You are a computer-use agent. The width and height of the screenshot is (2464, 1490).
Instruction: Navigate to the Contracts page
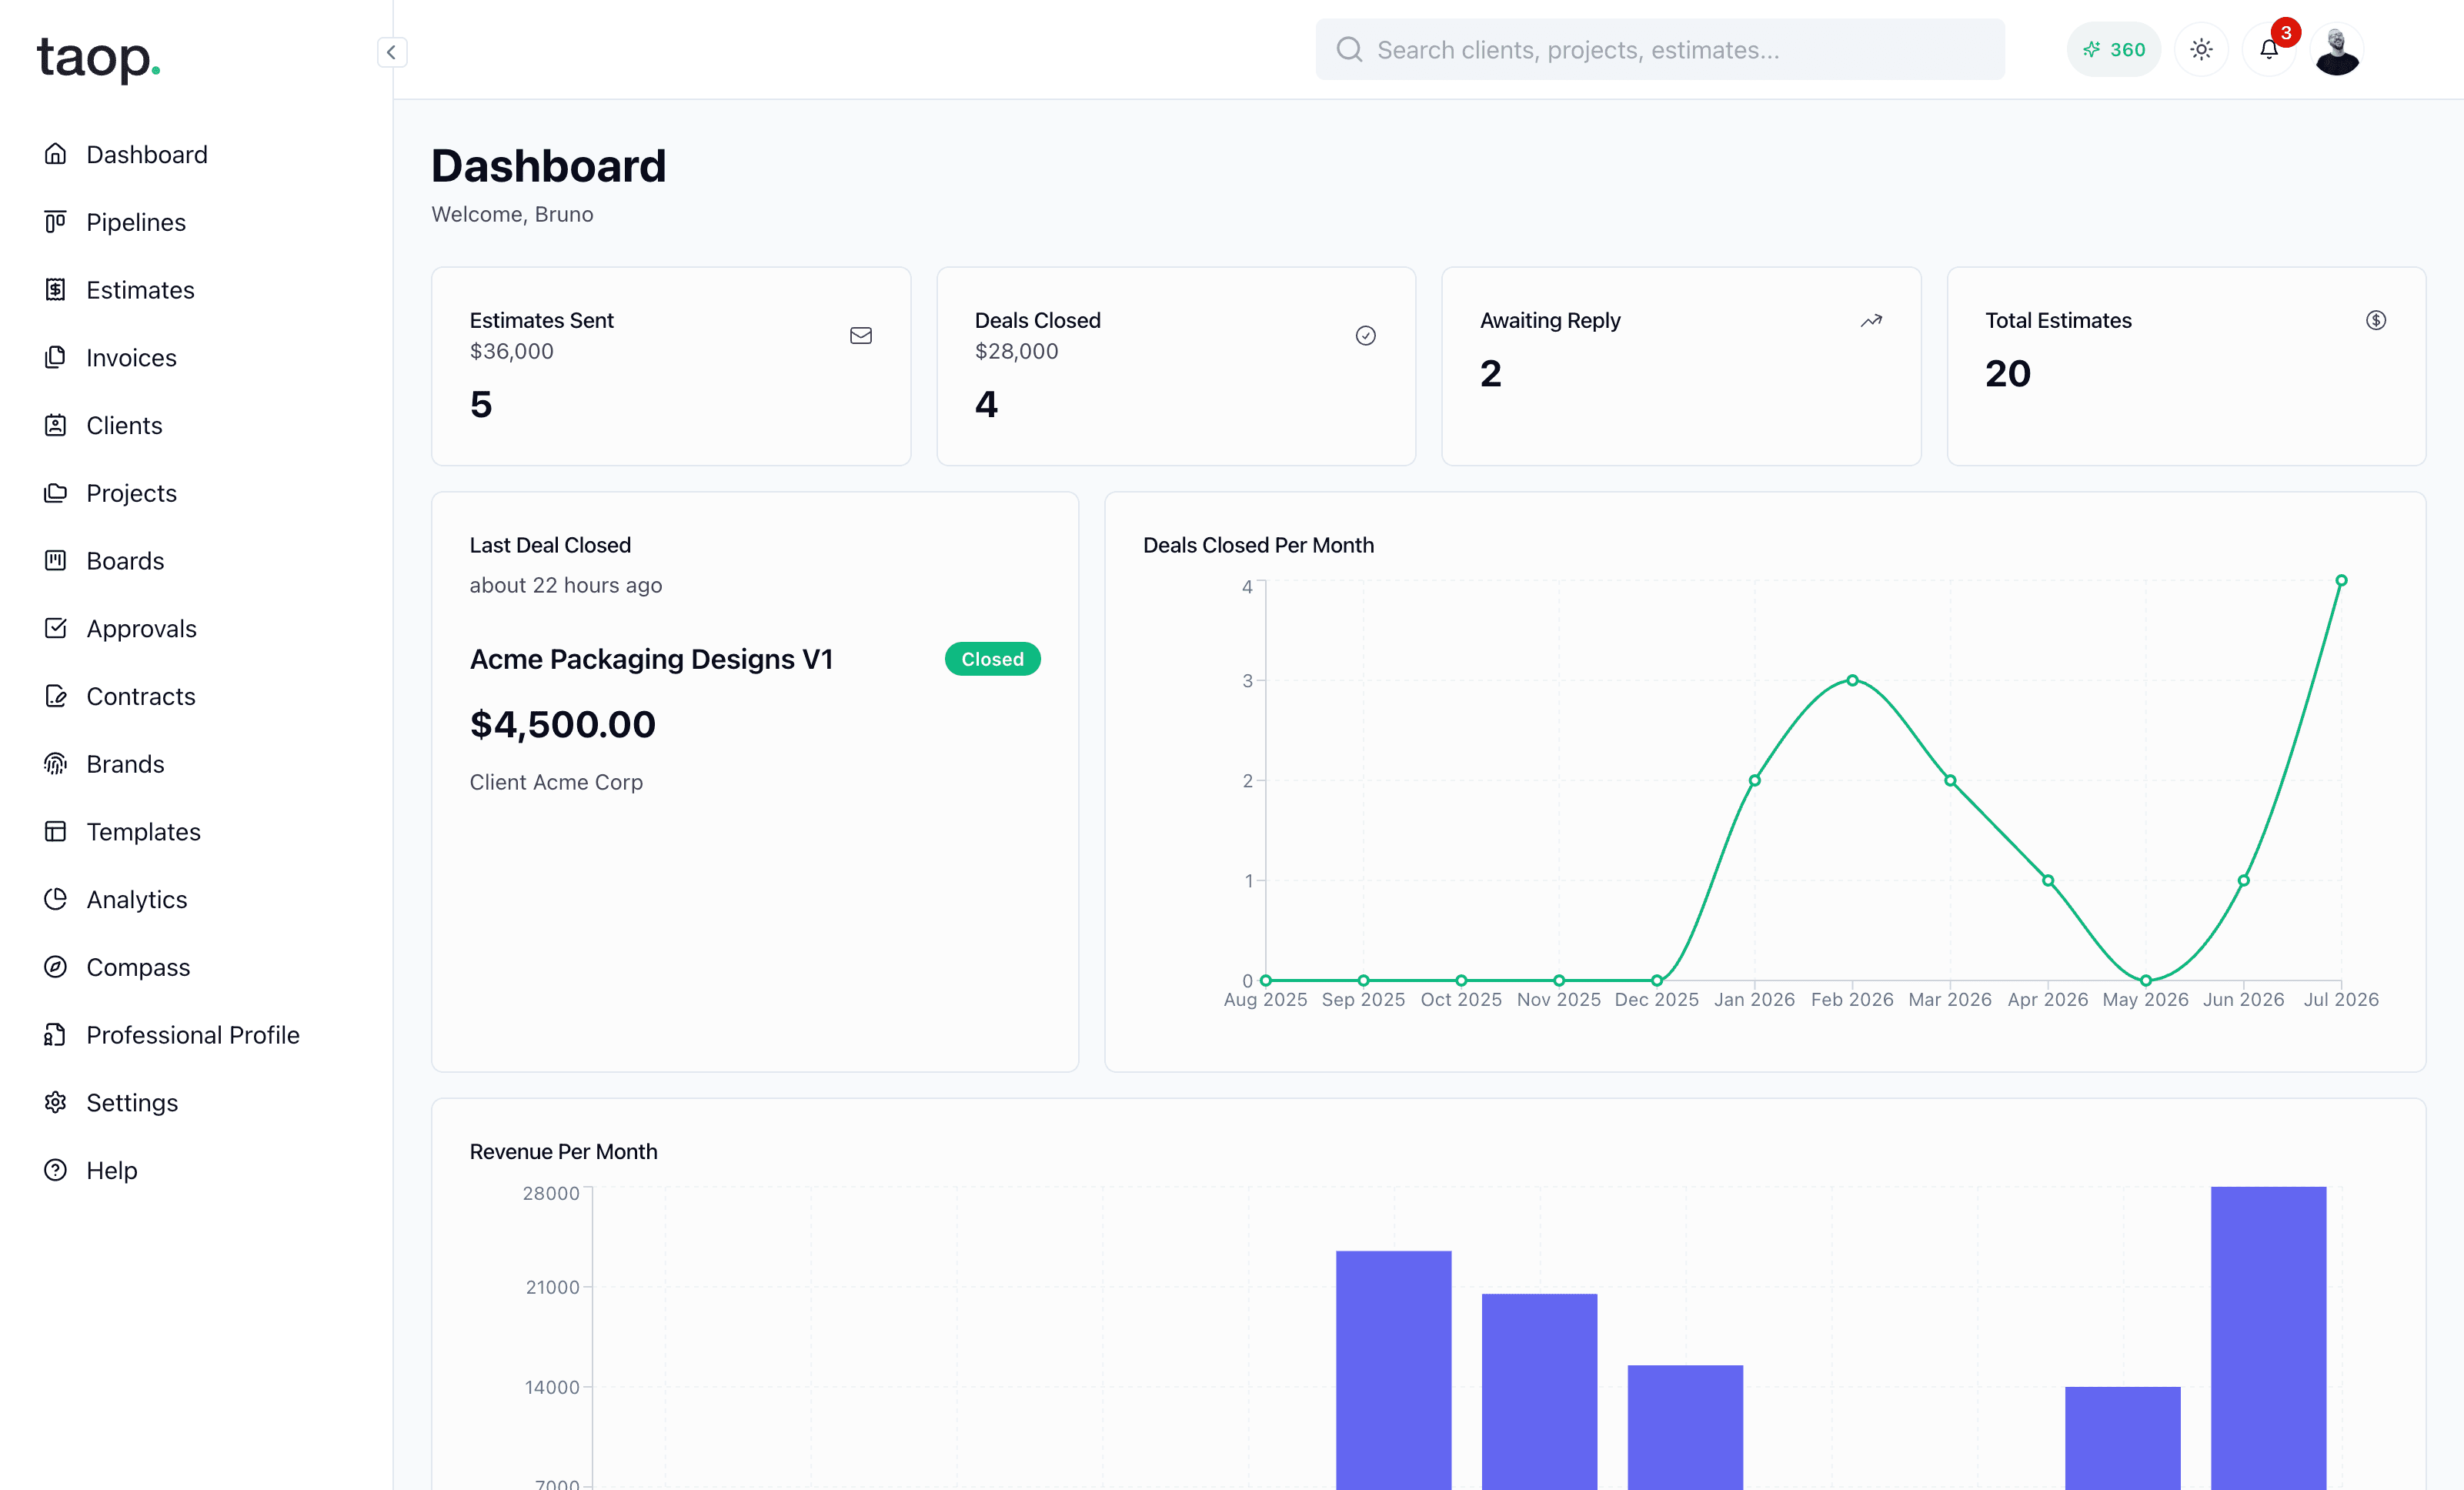pos(141,696)
